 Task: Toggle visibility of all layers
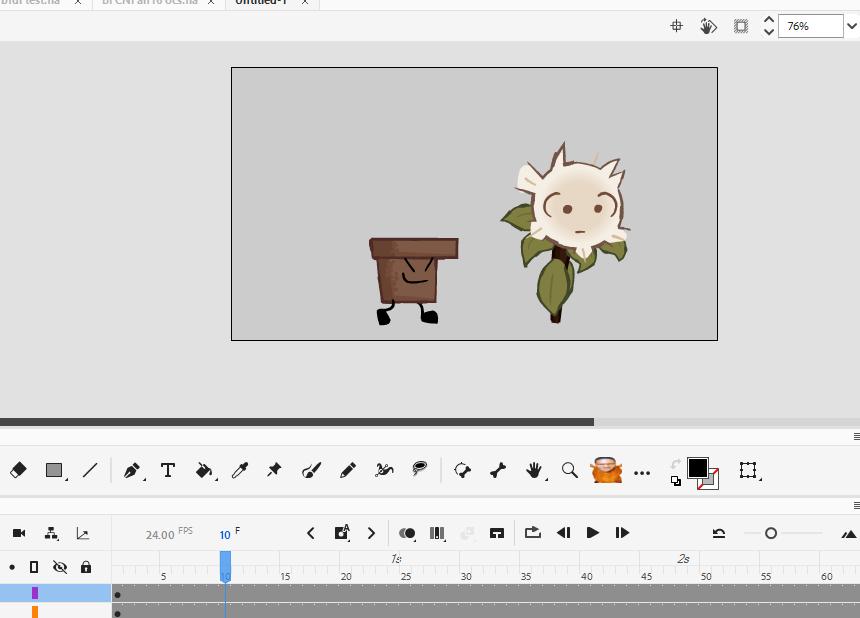(x=60, y=567)
